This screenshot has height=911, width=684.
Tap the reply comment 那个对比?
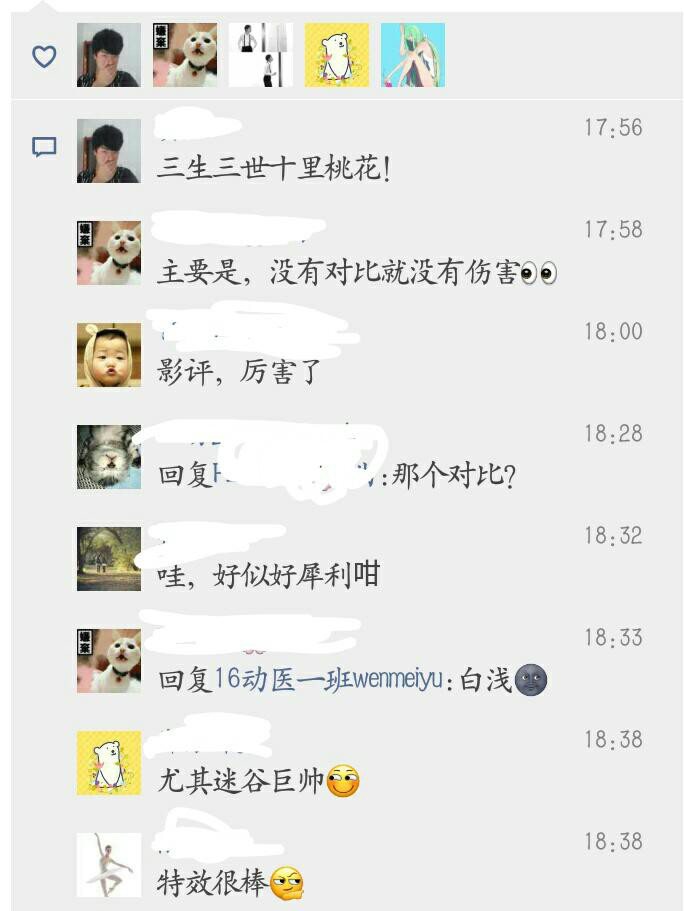coord(337,475)
